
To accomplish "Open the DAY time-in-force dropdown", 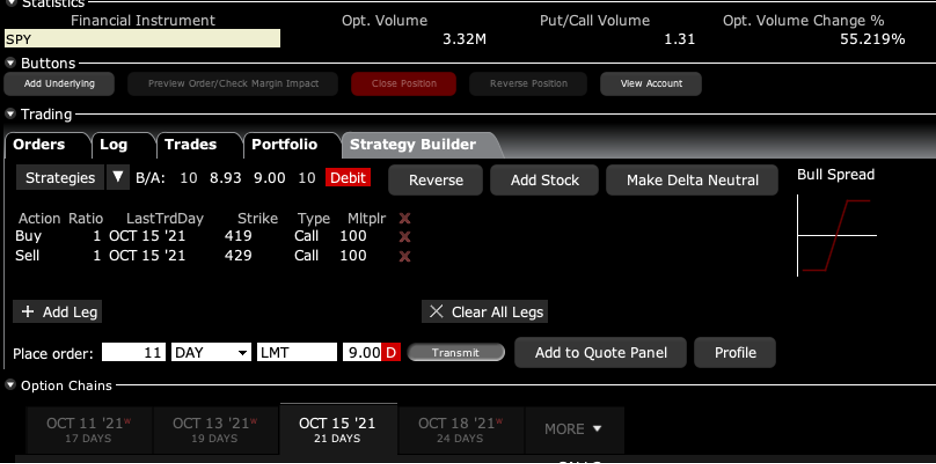I will (x=211, y=353).
